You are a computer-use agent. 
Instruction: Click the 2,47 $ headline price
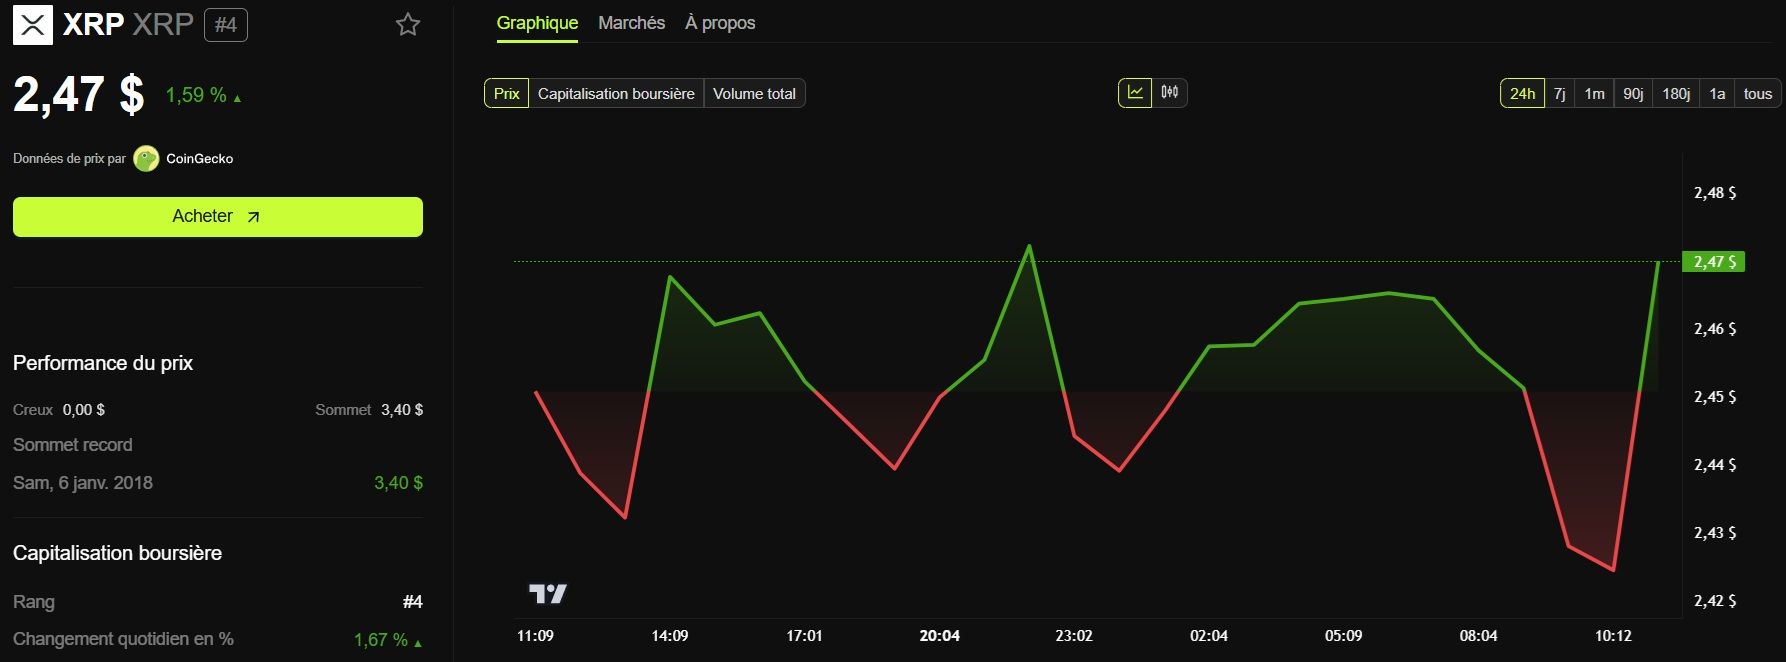(79, 95)
